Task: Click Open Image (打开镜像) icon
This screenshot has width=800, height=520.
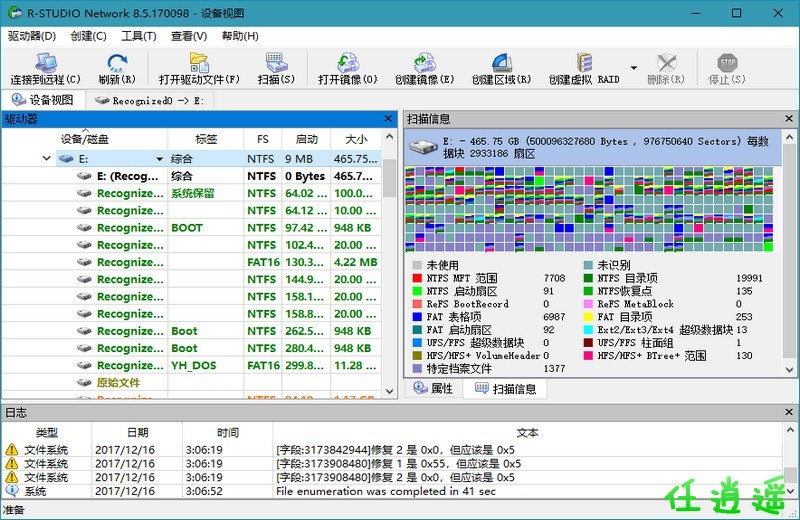Action: click(x=348, y=63)
